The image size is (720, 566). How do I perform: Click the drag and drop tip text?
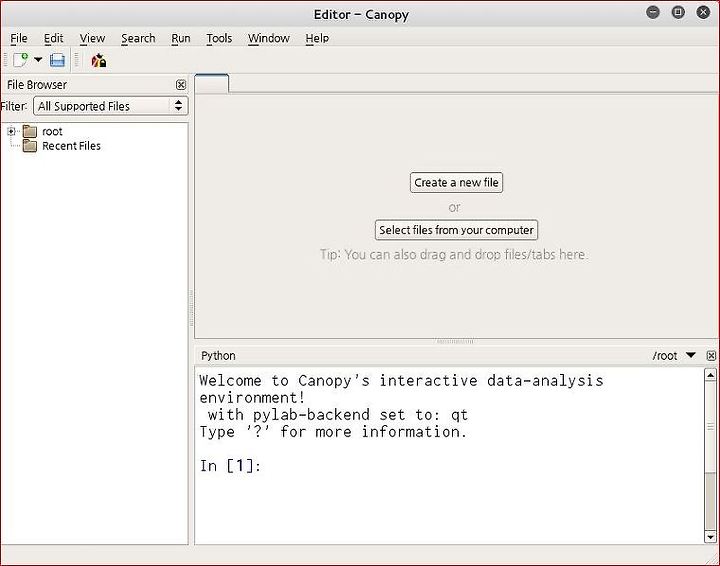point(453,254)
